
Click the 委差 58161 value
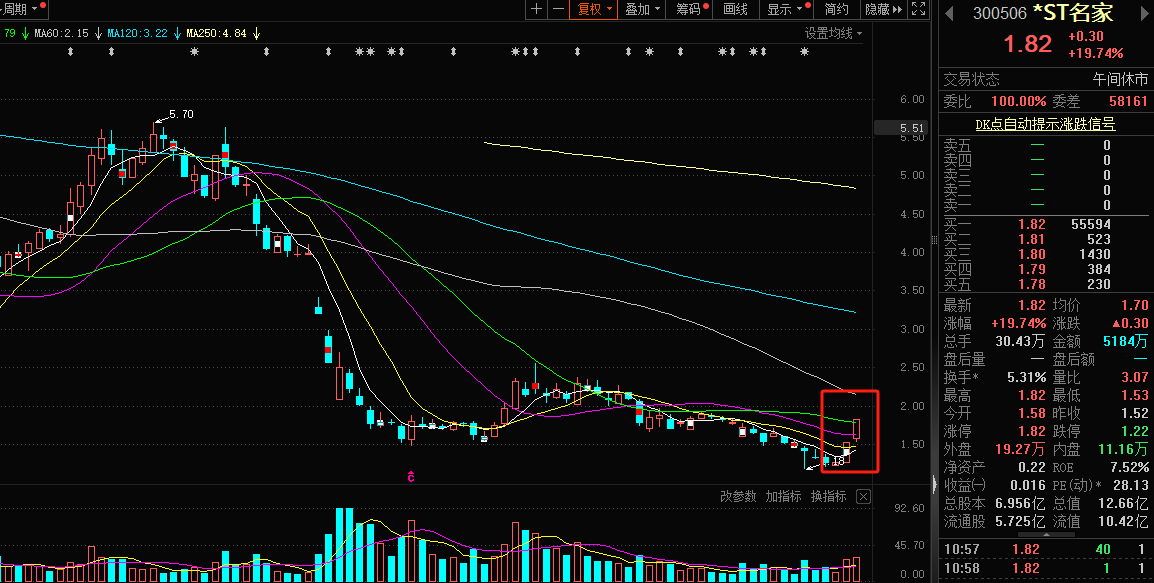coord(1128,101)
